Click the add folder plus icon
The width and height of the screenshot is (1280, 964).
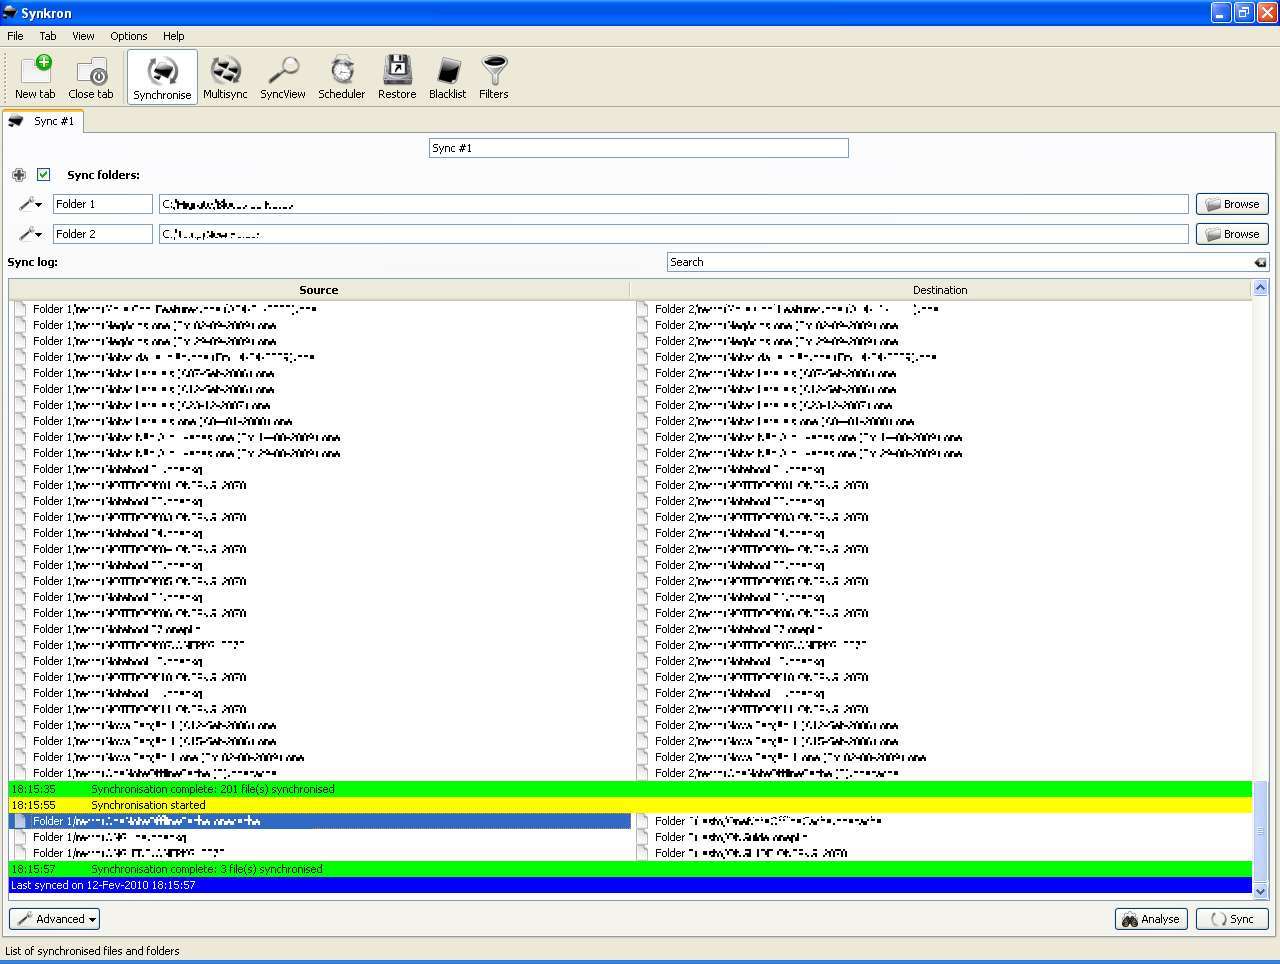(19, 175)
